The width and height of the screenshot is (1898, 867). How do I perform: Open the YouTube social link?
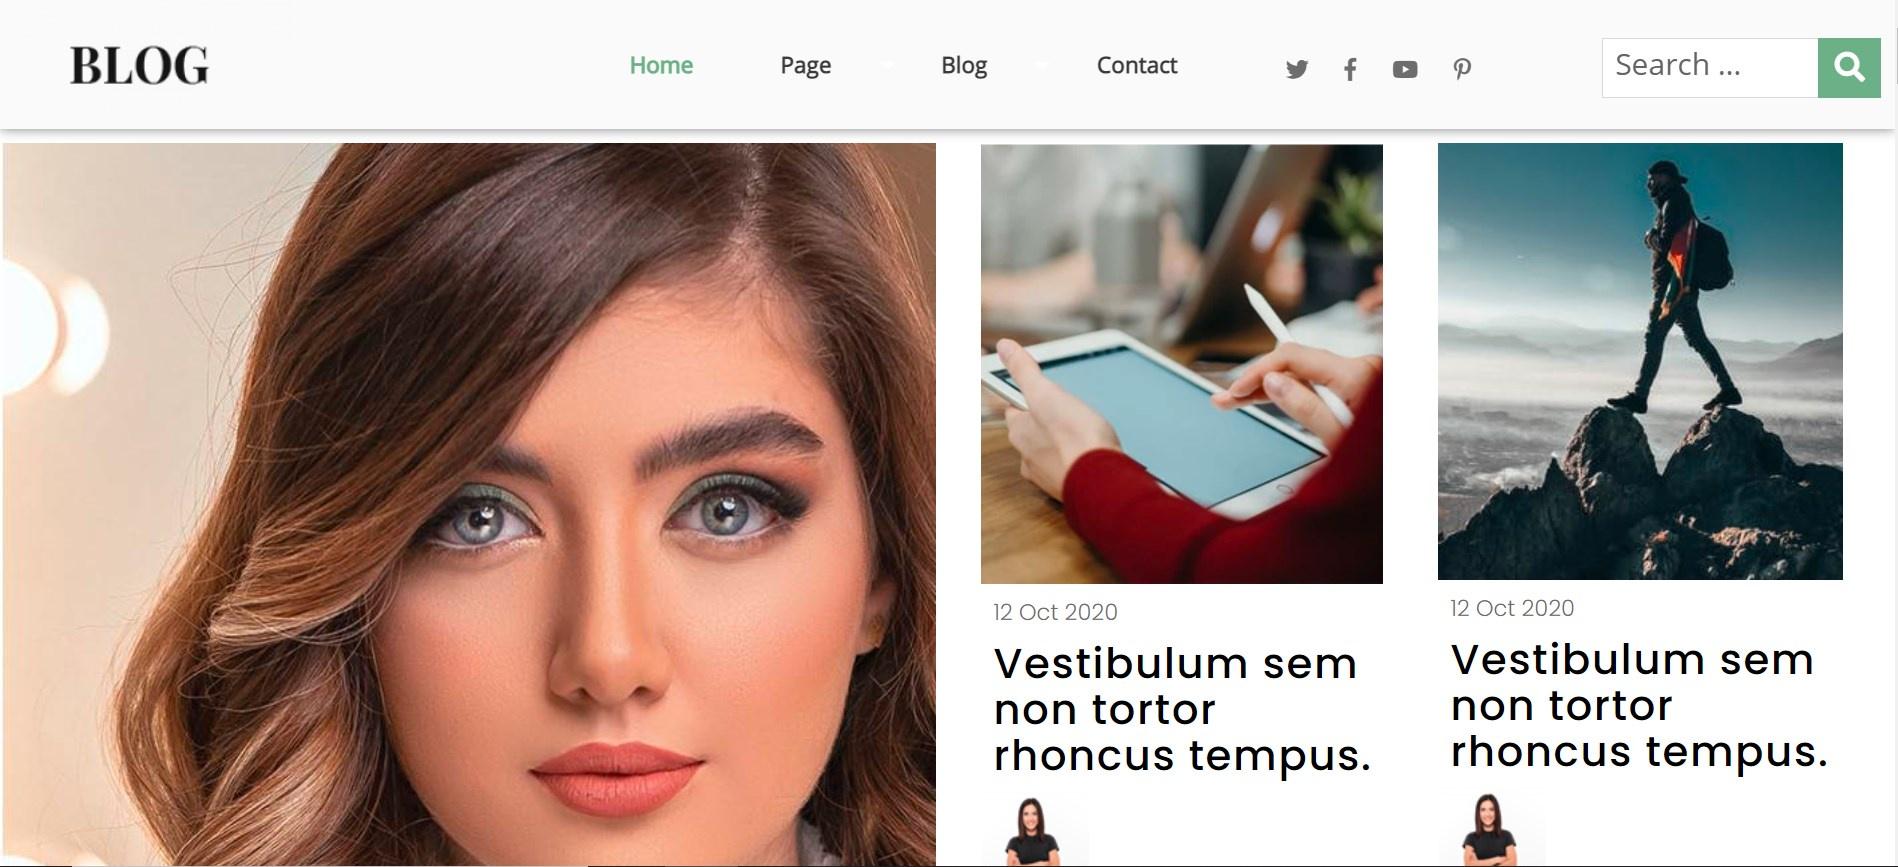pos(1405,69)
